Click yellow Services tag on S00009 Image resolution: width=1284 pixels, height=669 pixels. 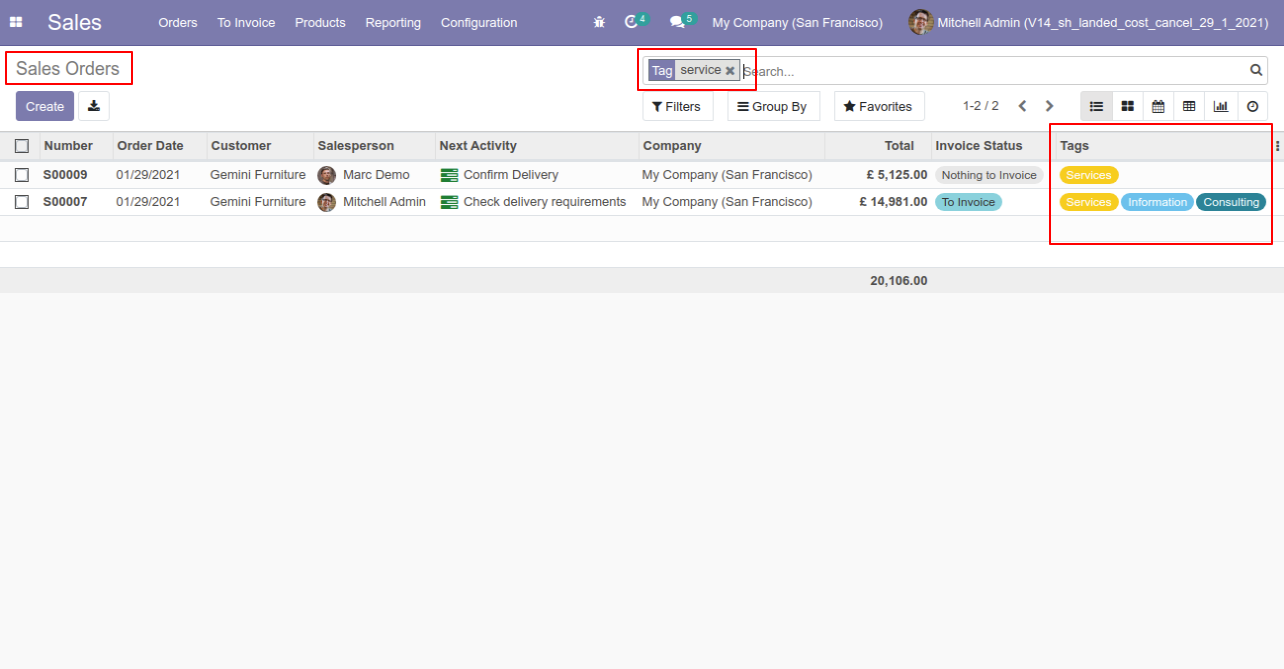point(1089,175)
